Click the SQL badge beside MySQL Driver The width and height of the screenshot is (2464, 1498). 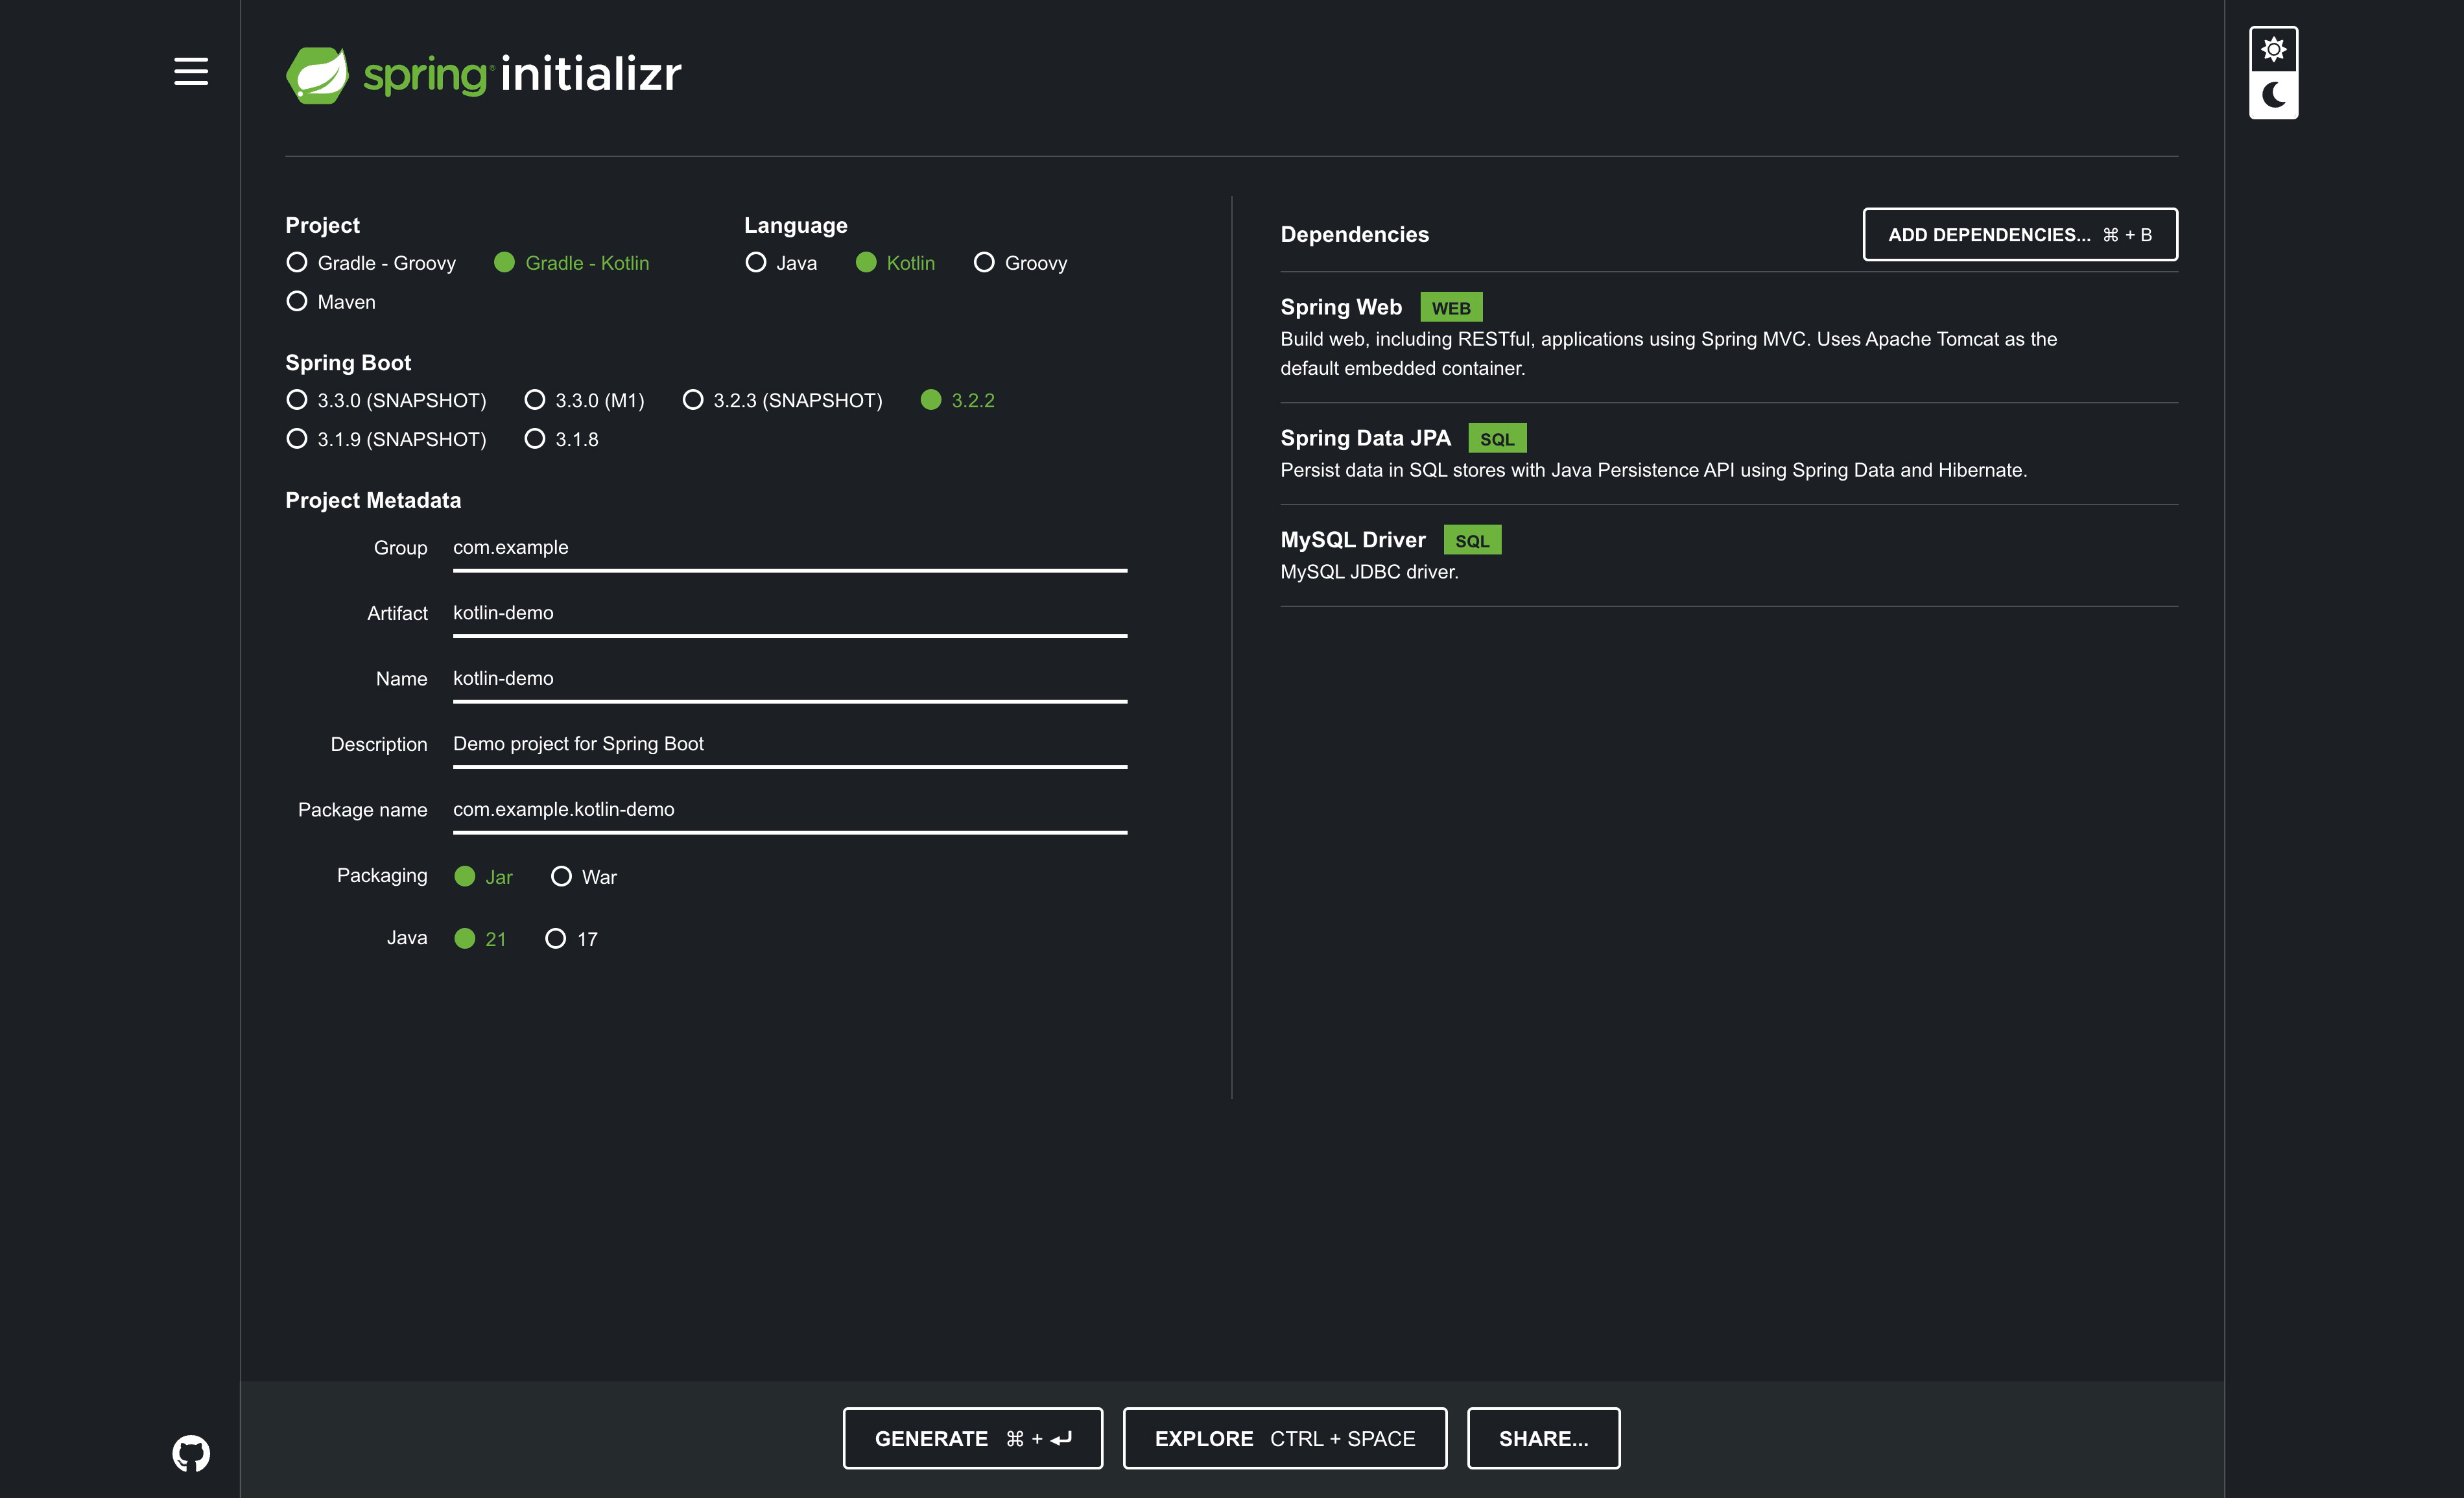tap(1471, 541)
